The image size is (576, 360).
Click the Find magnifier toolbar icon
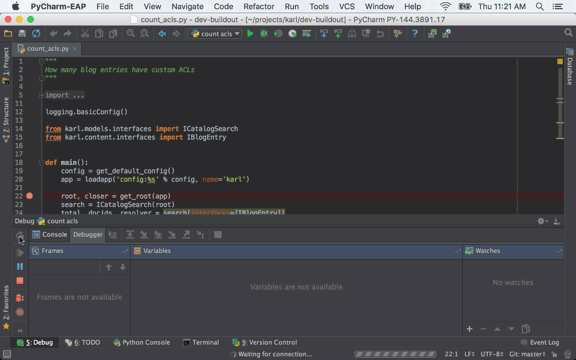(130, 34)
